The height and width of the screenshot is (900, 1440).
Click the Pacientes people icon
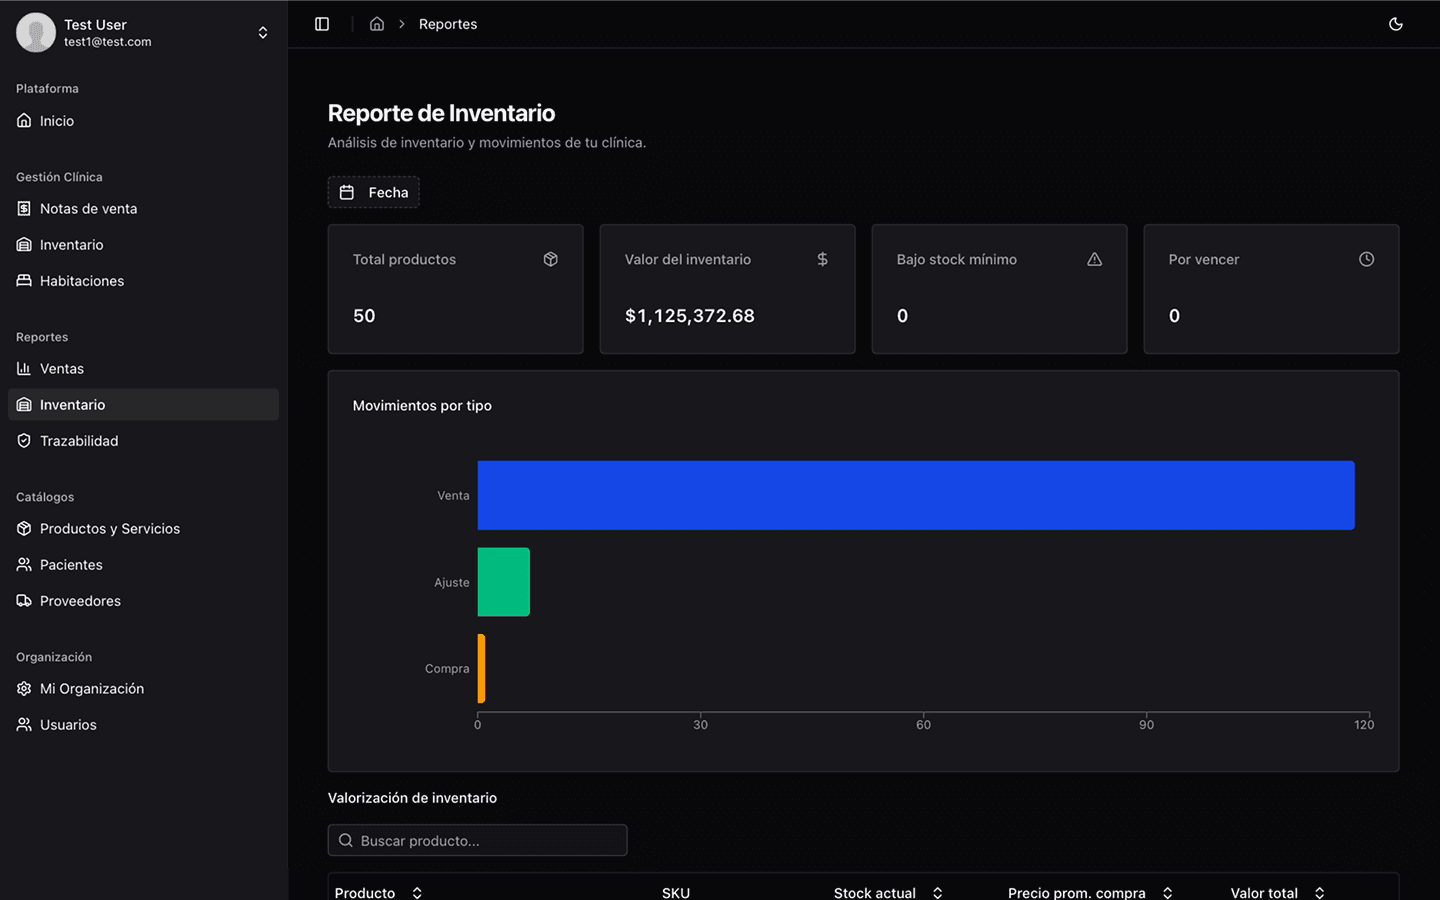(x=24, y=565)
